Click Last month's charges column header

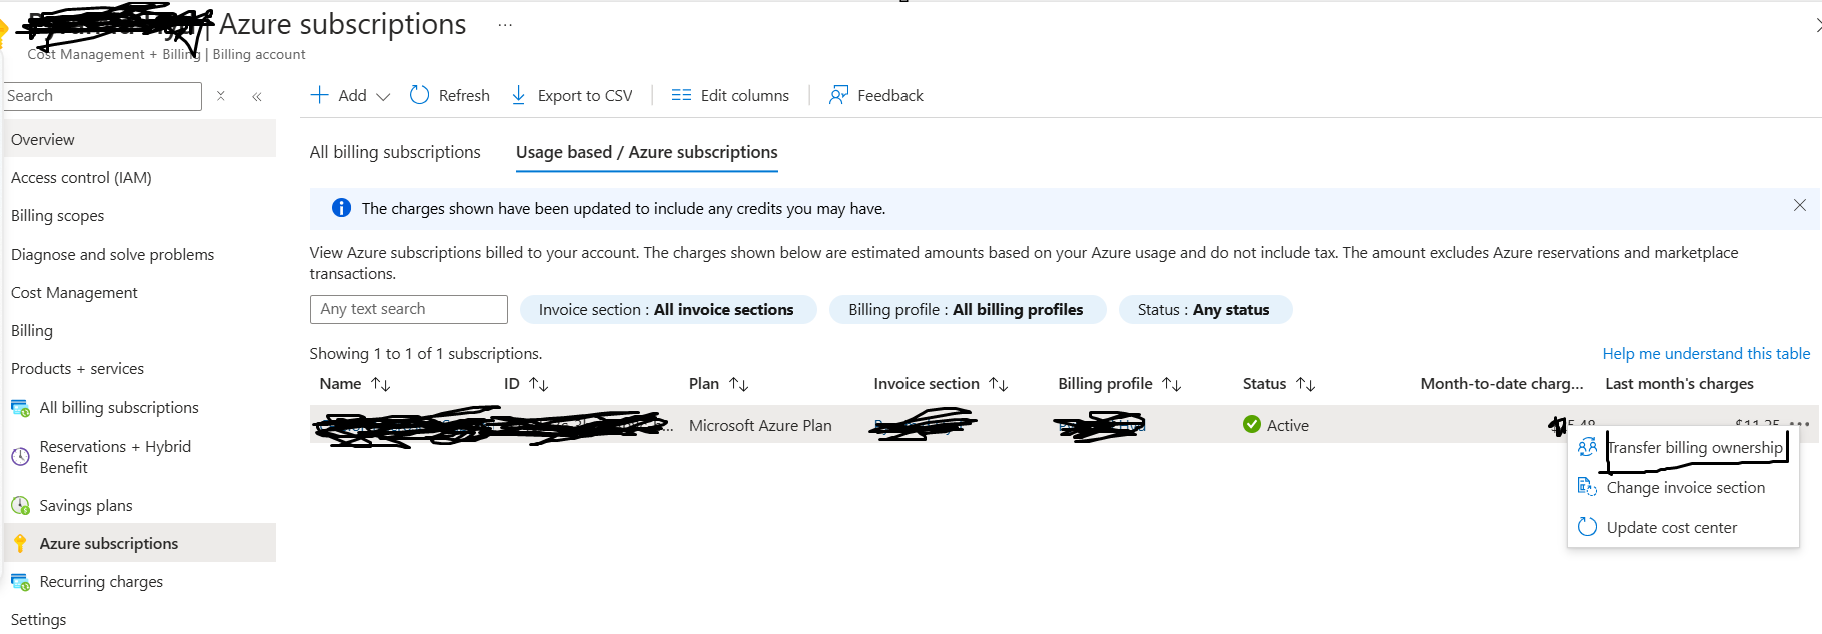click(1679, 384)
